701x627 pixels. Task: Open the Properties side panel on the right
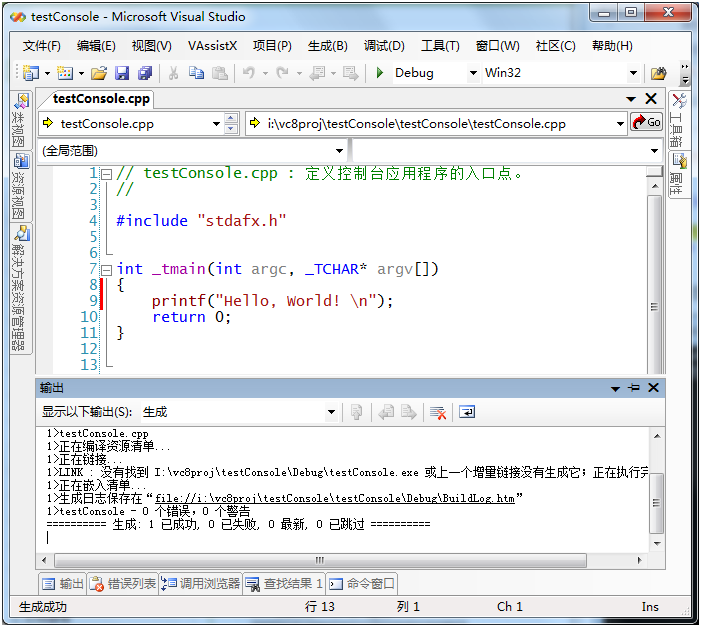tap(678, 175)
